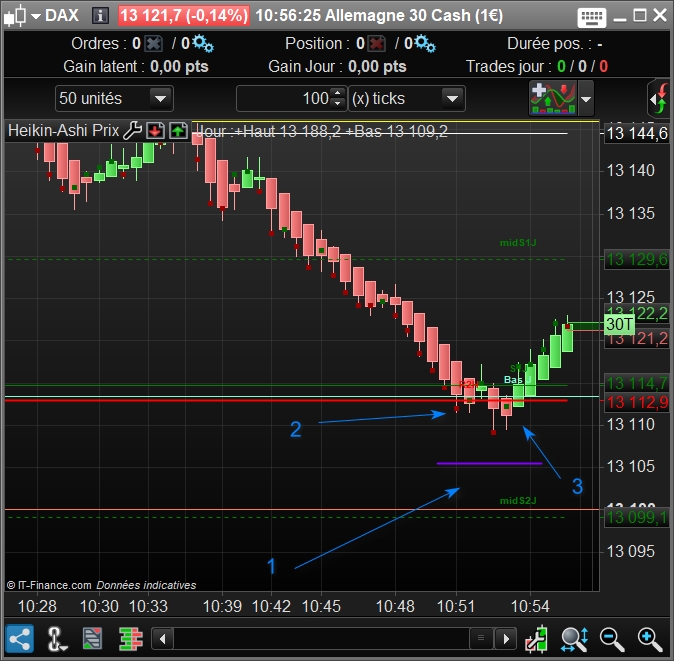Close position with the red X icon
Image resolution: width=674 pixels, height=661 pixels.
pyautogui.click(x=377, y=43)
